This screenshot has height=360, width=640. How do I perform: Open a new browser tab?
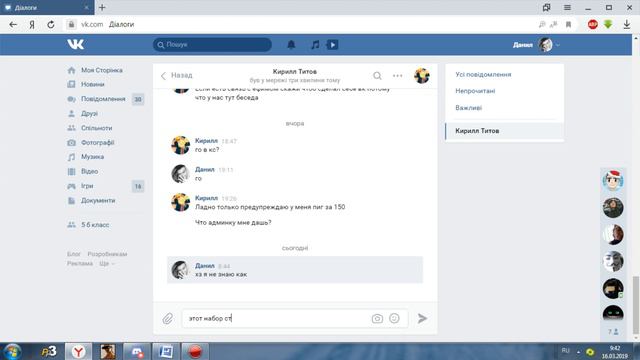coord(102,7)
